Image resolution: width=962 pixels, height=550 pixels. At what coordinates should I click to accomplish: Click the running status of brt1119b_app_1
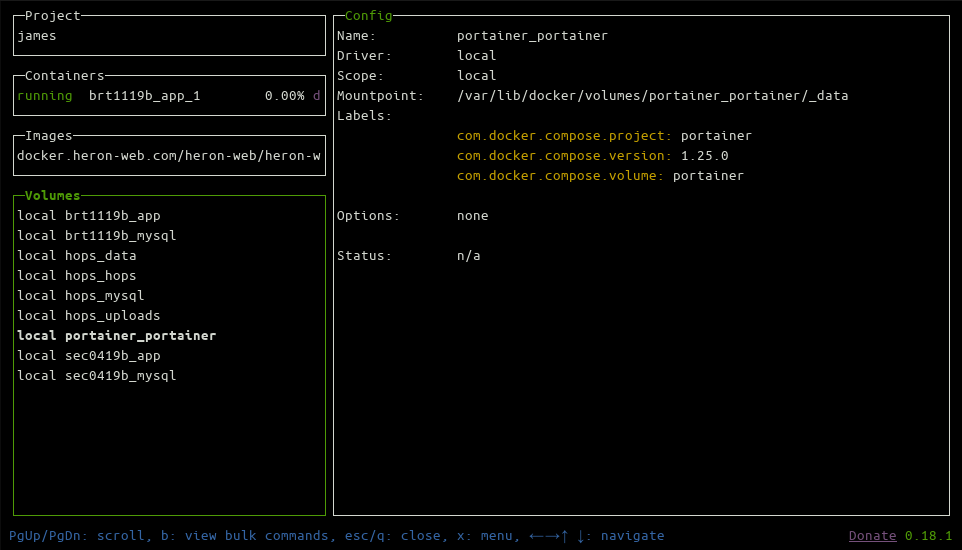[45, 96]
